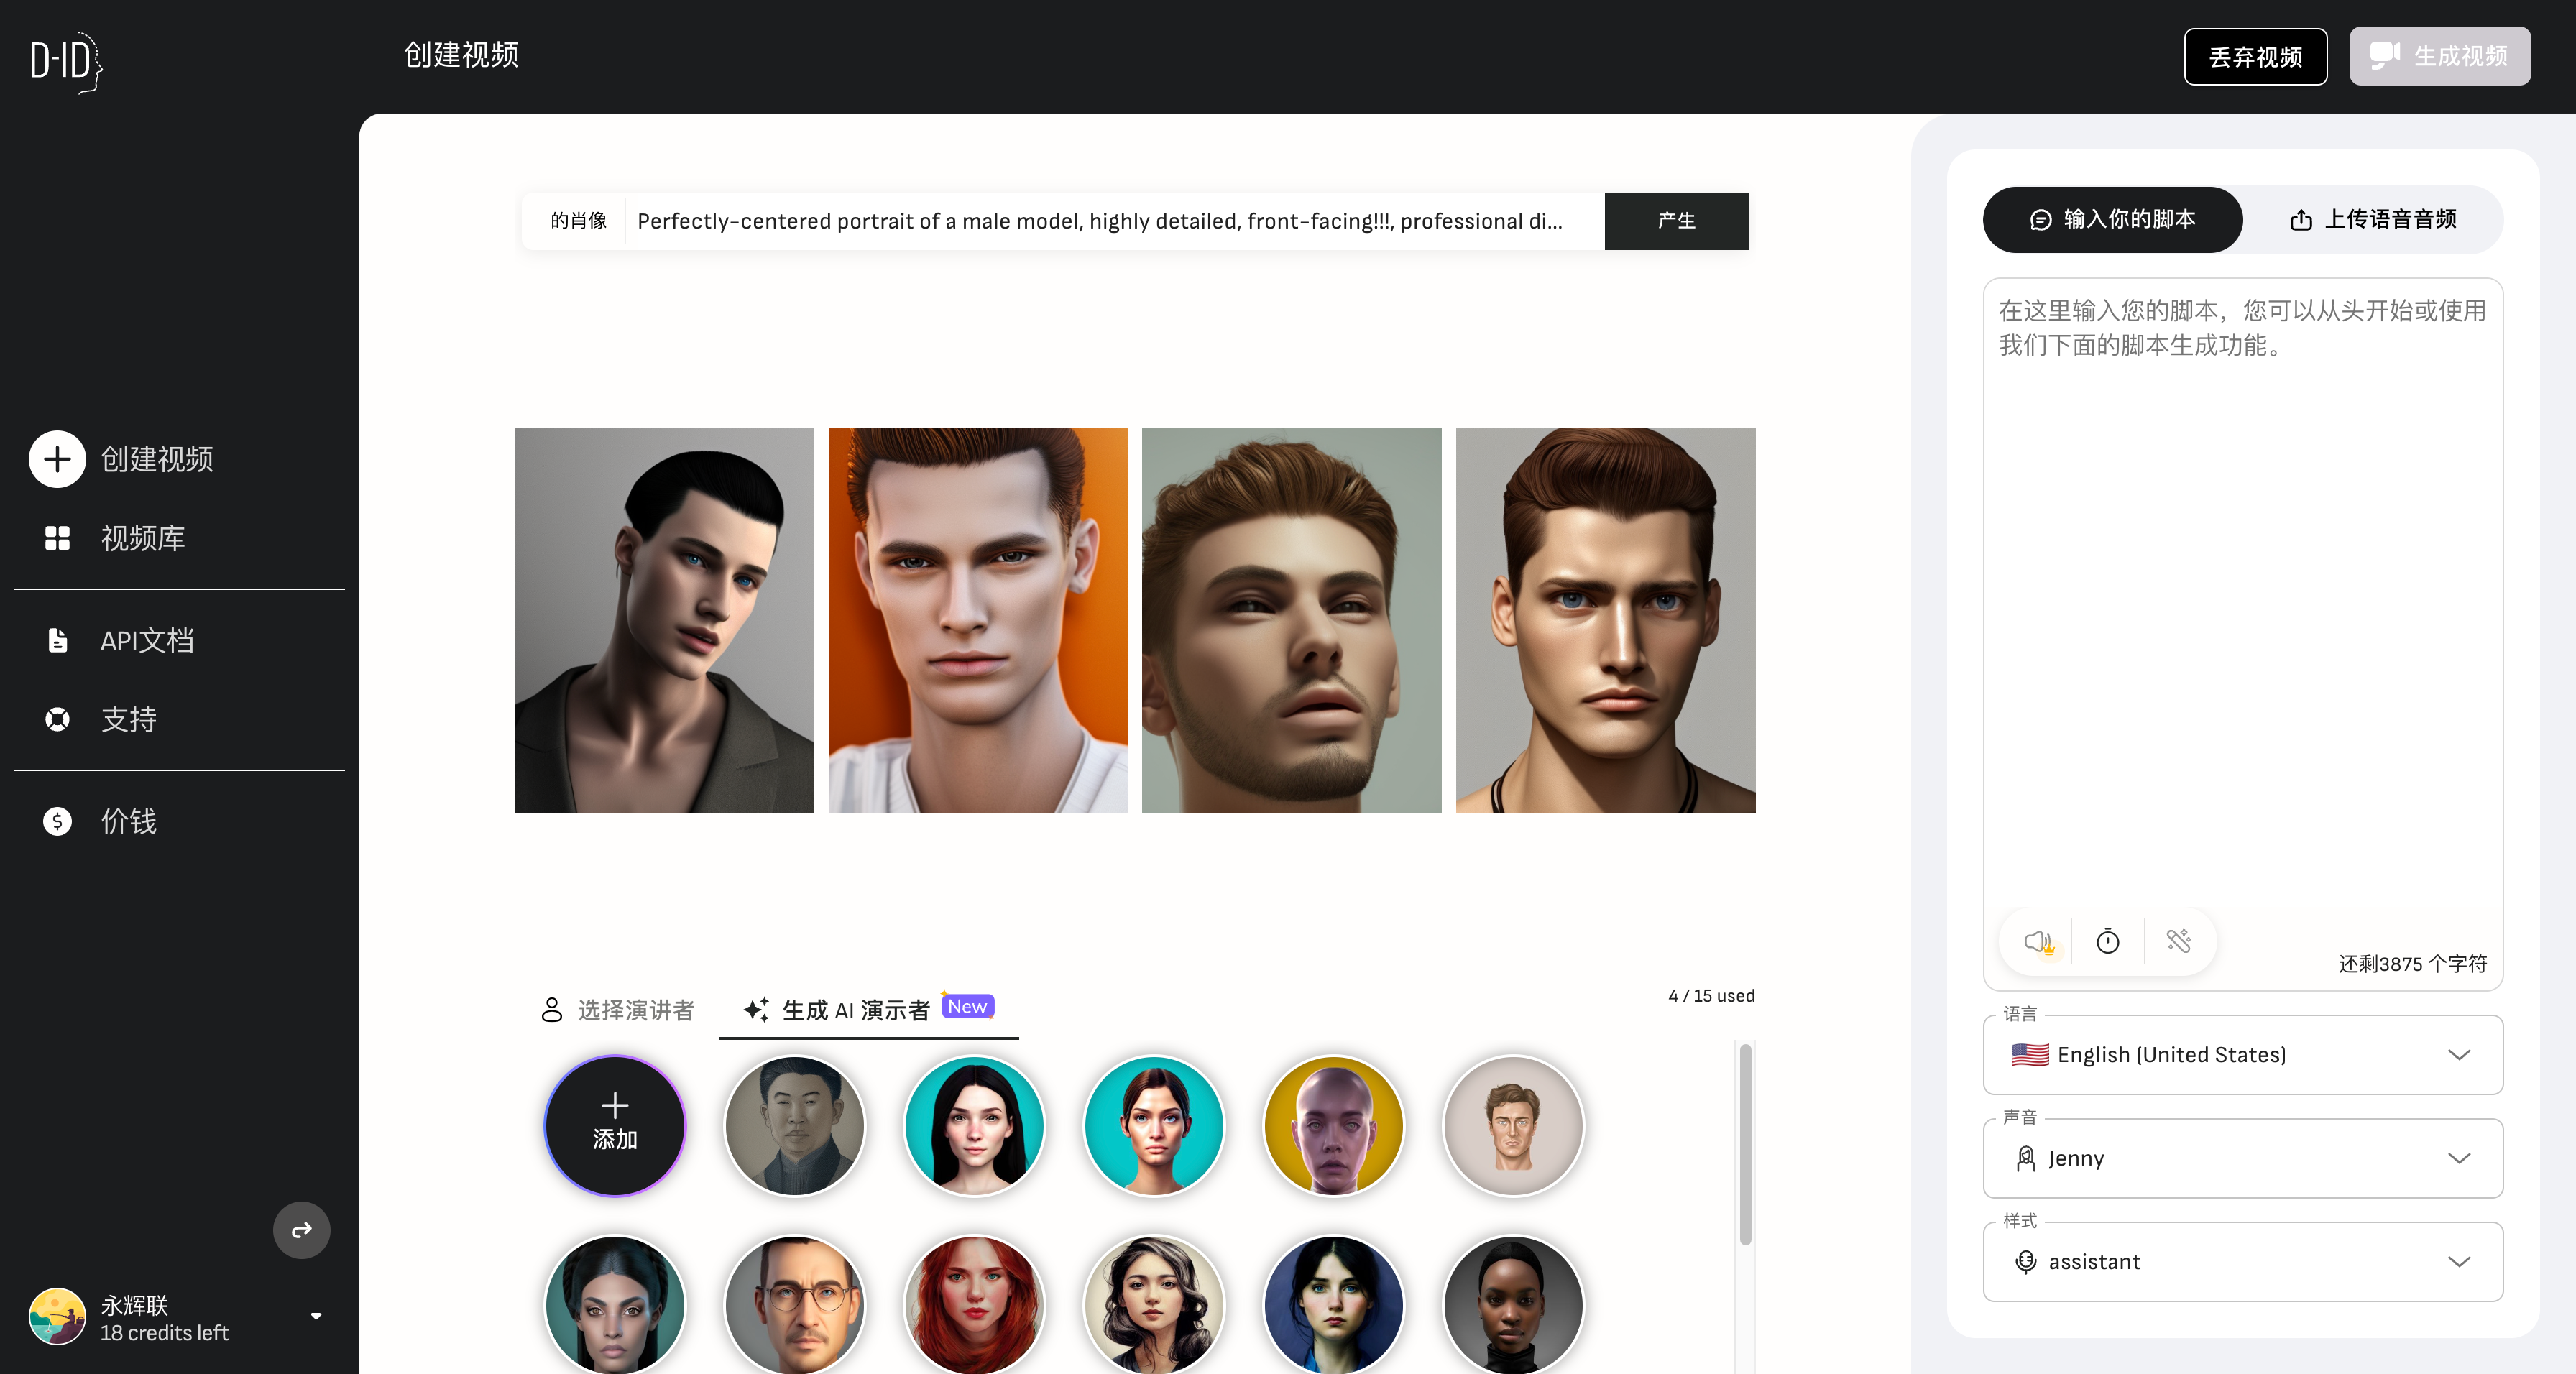Click the 视频库 grid icon
2576x1374 pixels.
[x=57, y=538]
